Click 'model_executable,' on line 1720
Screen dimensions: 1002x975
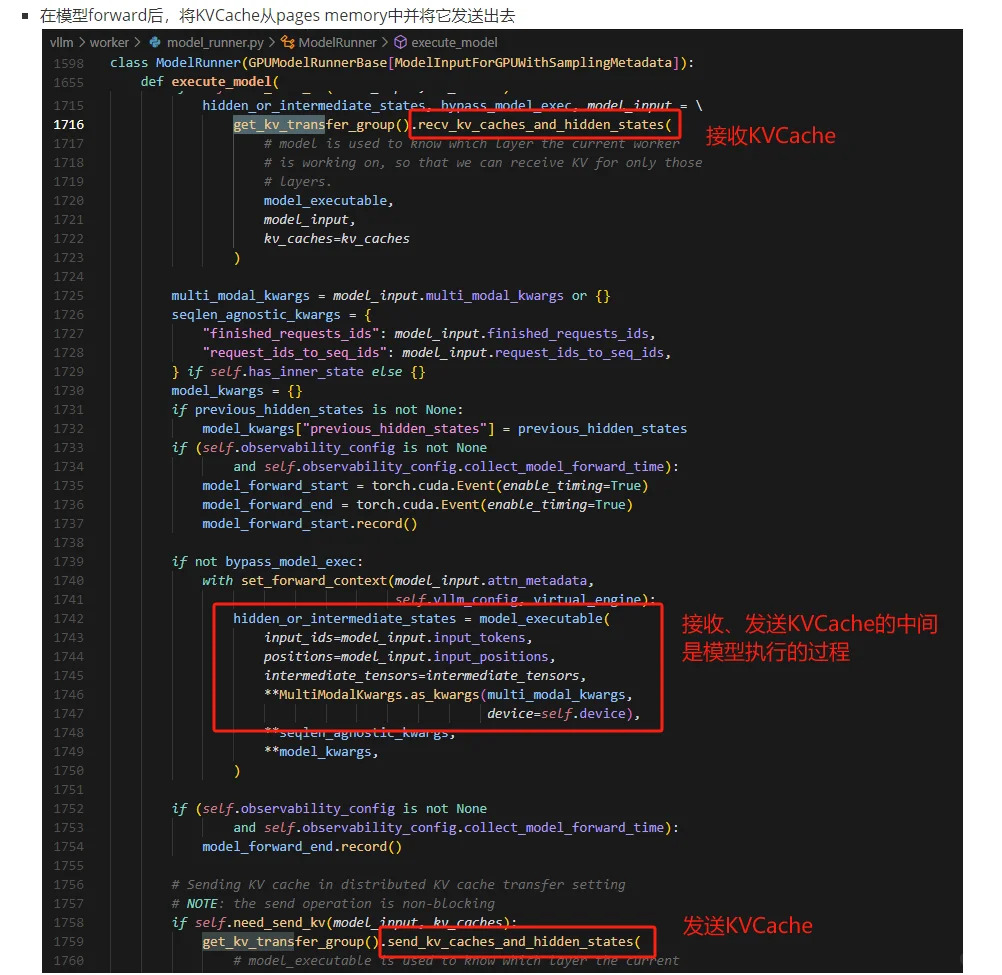tap(328, 201)
